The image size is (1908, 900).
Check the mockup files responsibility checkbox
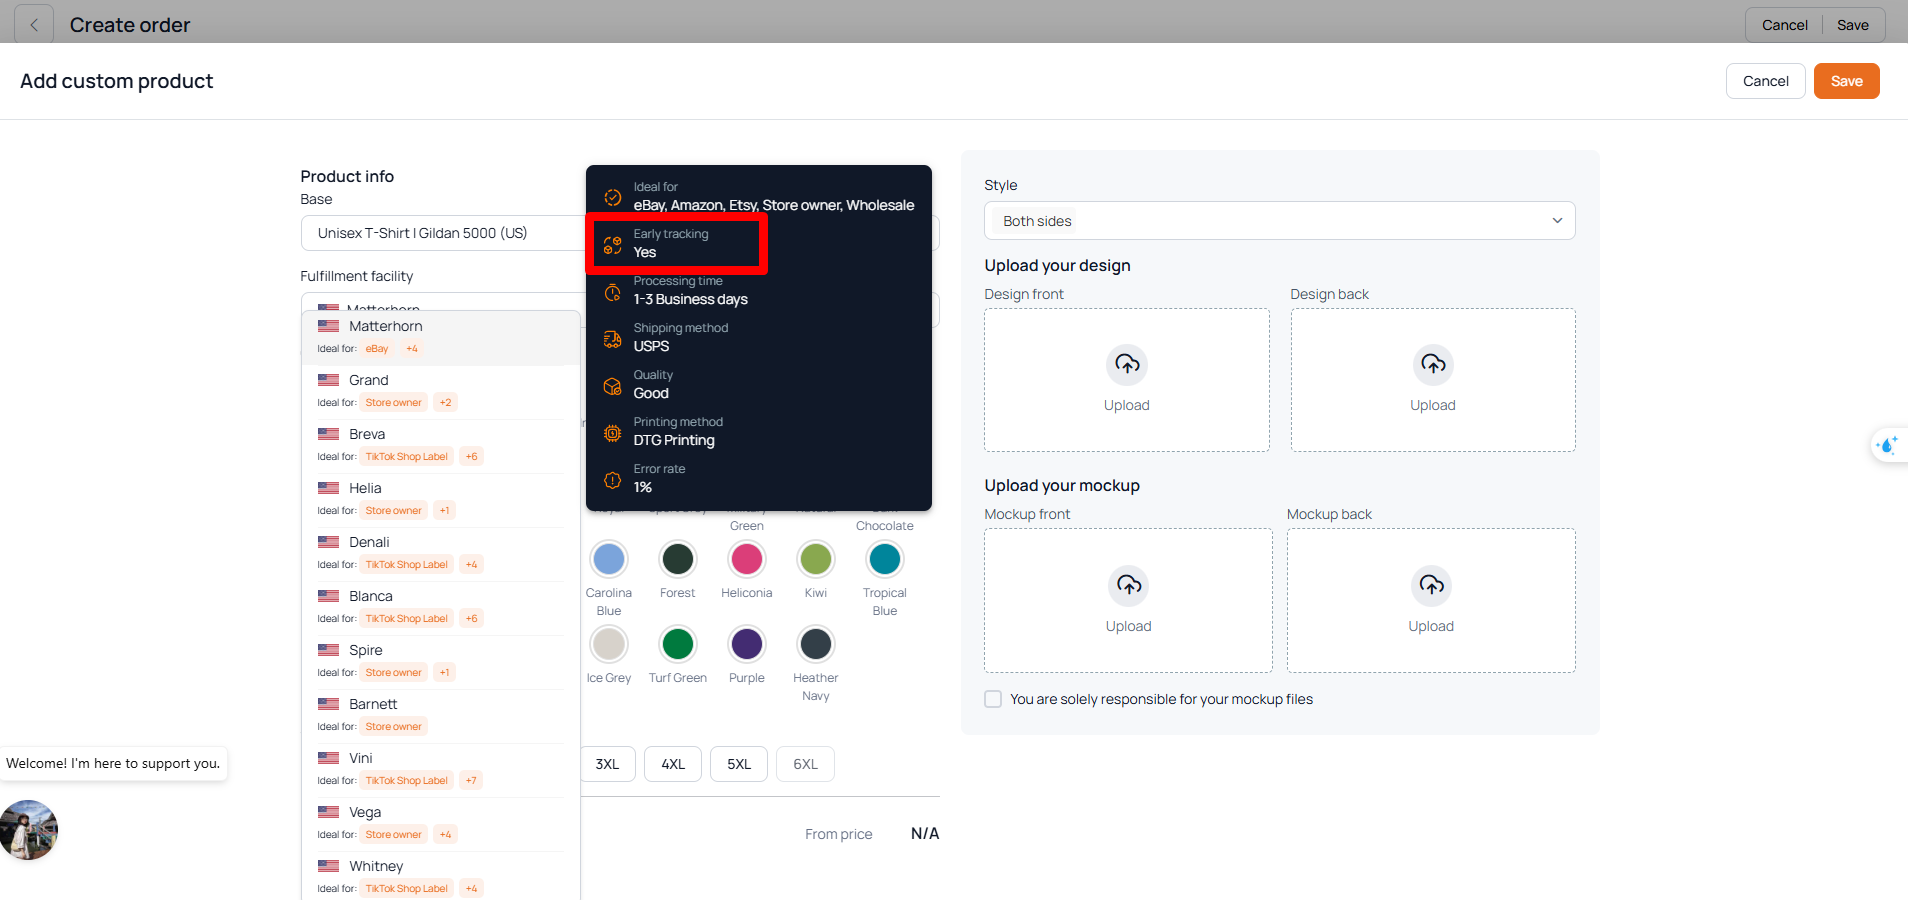point(993,699)
